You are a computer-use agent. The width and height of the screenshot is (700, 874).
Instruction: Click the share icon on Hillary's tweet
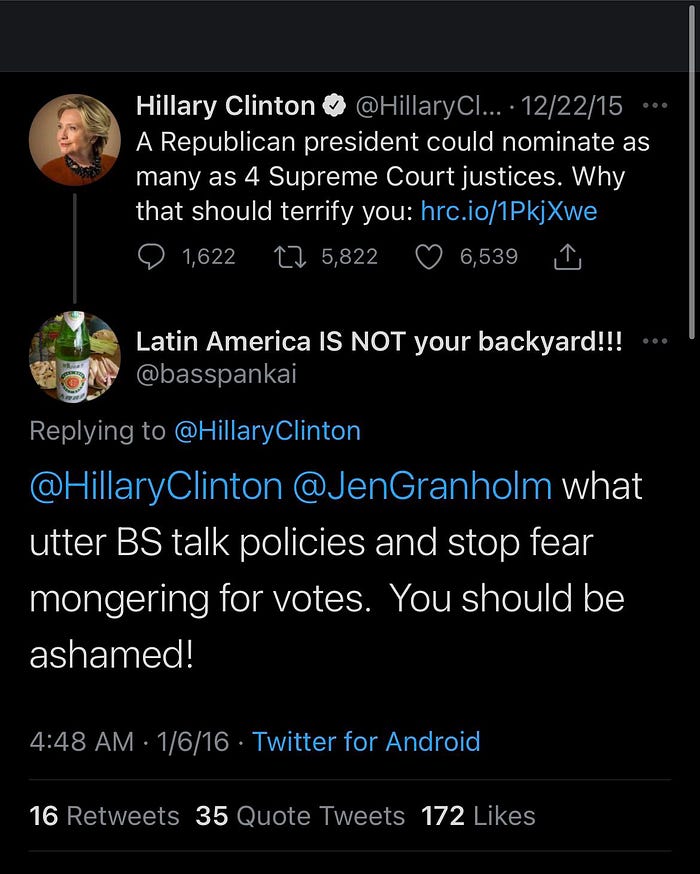coord(567,257)
